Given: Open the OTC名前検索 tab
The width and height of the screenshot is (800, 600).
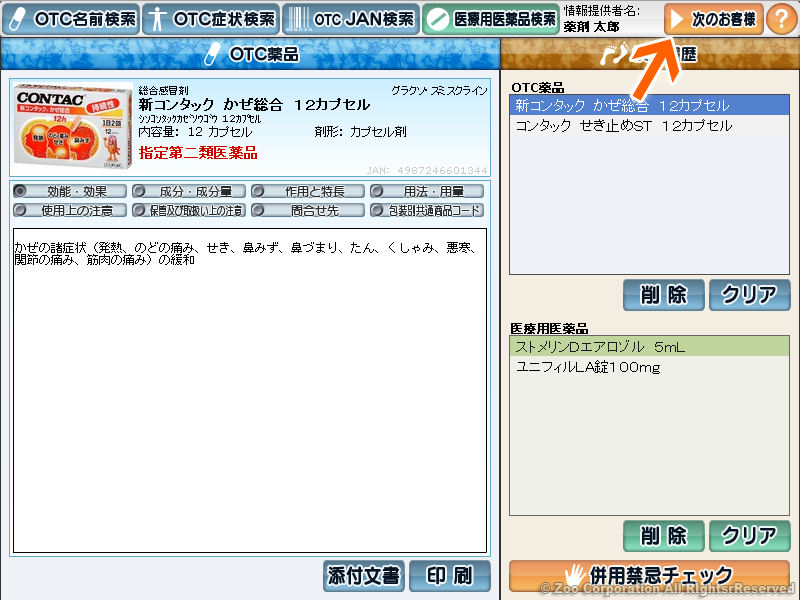Looking at the screenshot, I should pos(71,19).
